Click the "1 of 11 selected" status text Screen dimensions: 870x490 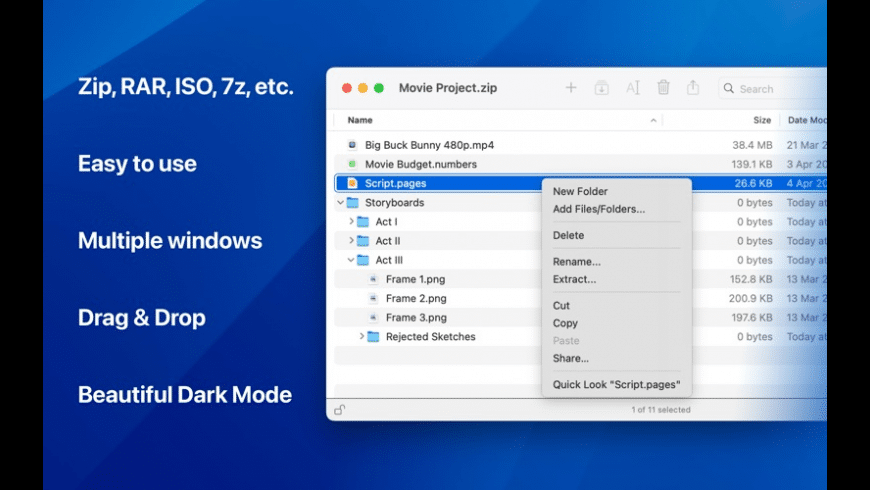pos(661,410)
